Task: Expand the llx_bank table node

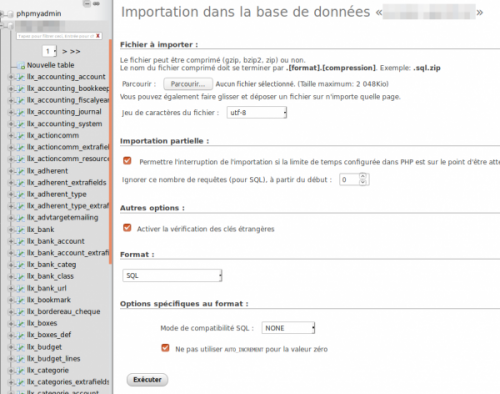Action: point(11,230)
